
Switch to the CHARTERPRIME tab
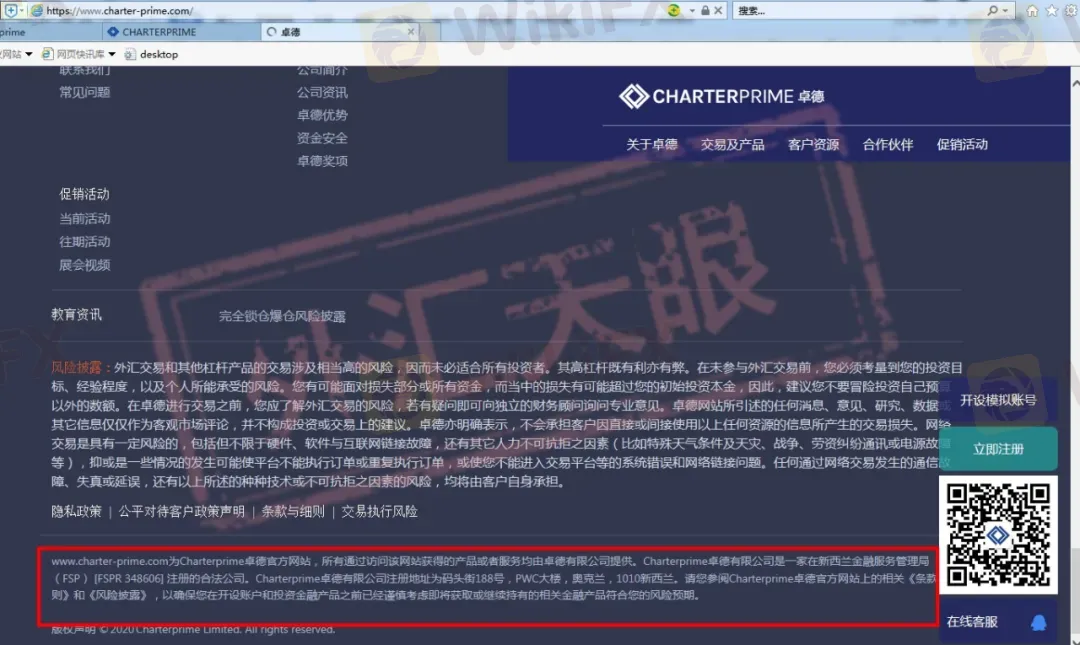click(182, 32)
